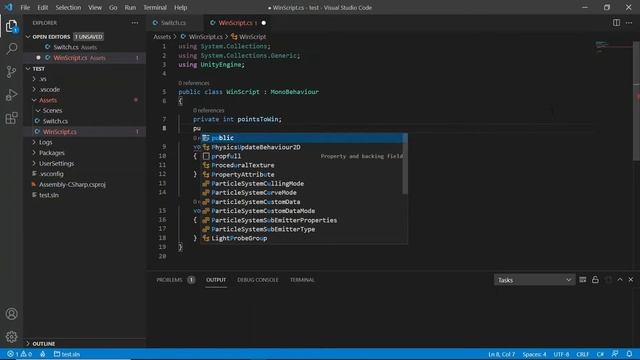Change file encoding UTF-8
640x360 pixels.
[561, 354]
